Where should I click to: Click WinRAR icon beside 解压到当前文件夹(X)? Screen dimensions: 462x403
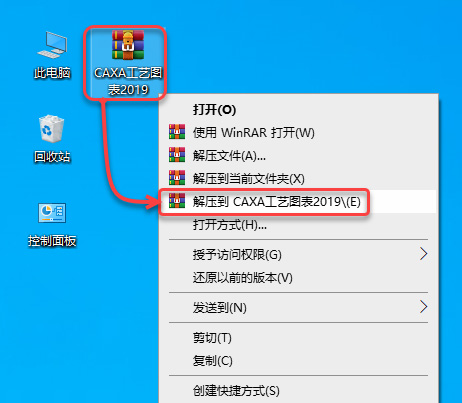pos(177,178)
